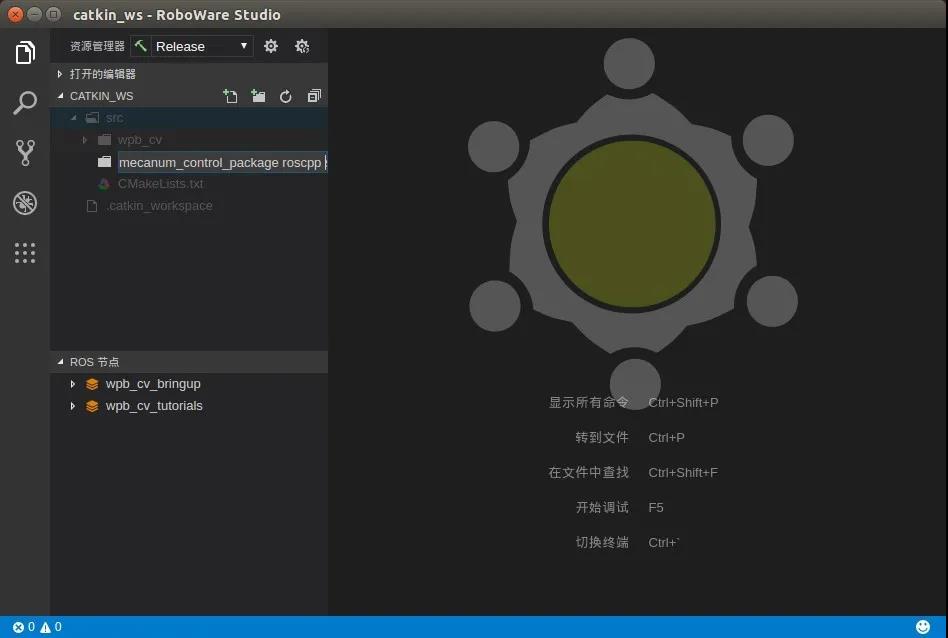Expand the wpb_cv folder arrow
This screenshot has width=948, height=638.
pyautogui.click(x=85, y=140)
